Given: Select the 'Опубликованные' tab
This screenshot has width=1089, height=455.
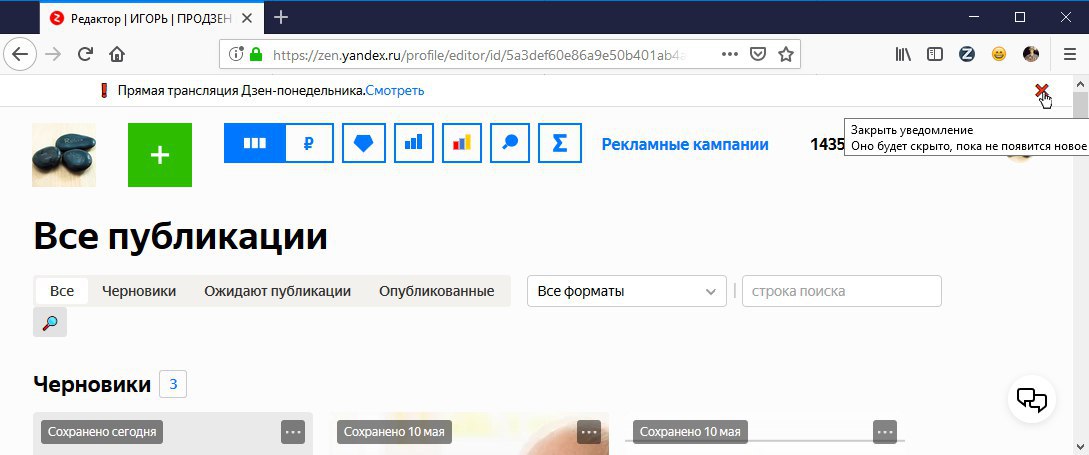Looking at the screenshot, I should click(436, 291).
